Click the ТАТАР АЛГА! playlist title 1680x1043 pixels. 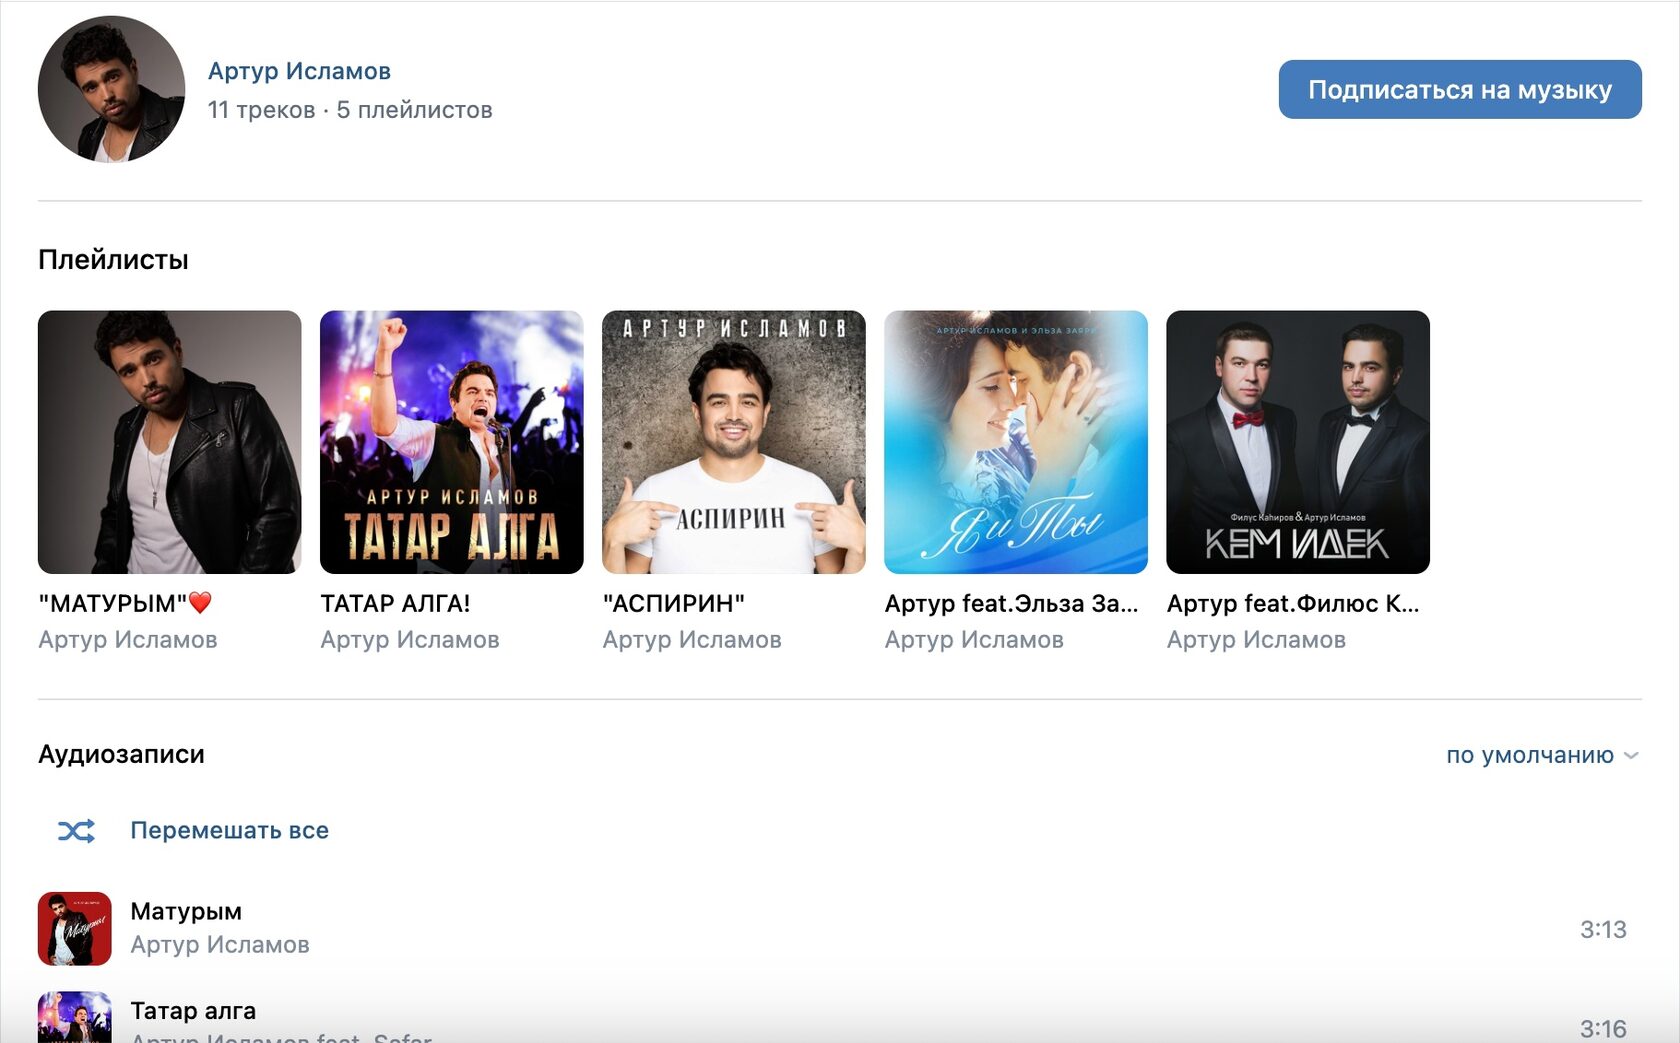coord(395,603)
